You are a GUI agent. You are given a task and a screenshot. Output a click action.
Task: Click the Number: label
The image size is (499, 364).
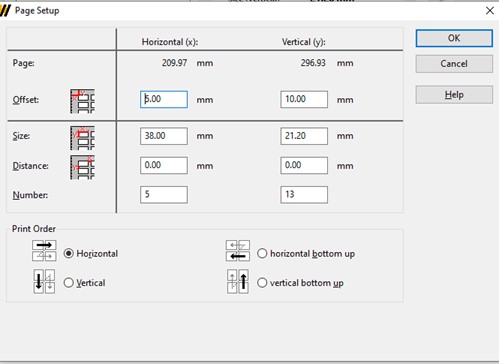30,195
